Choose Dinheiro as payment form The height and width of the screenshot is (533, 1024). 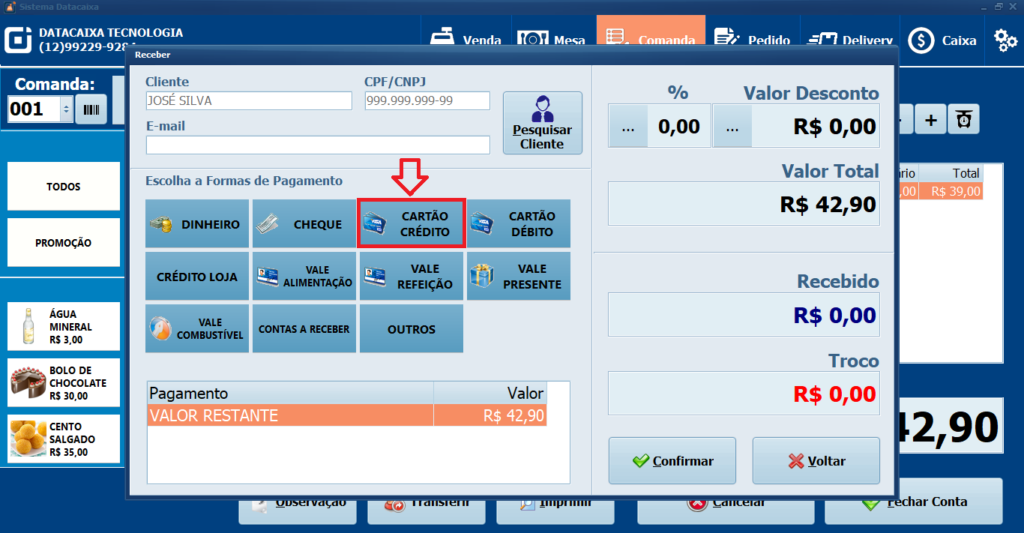197,224
